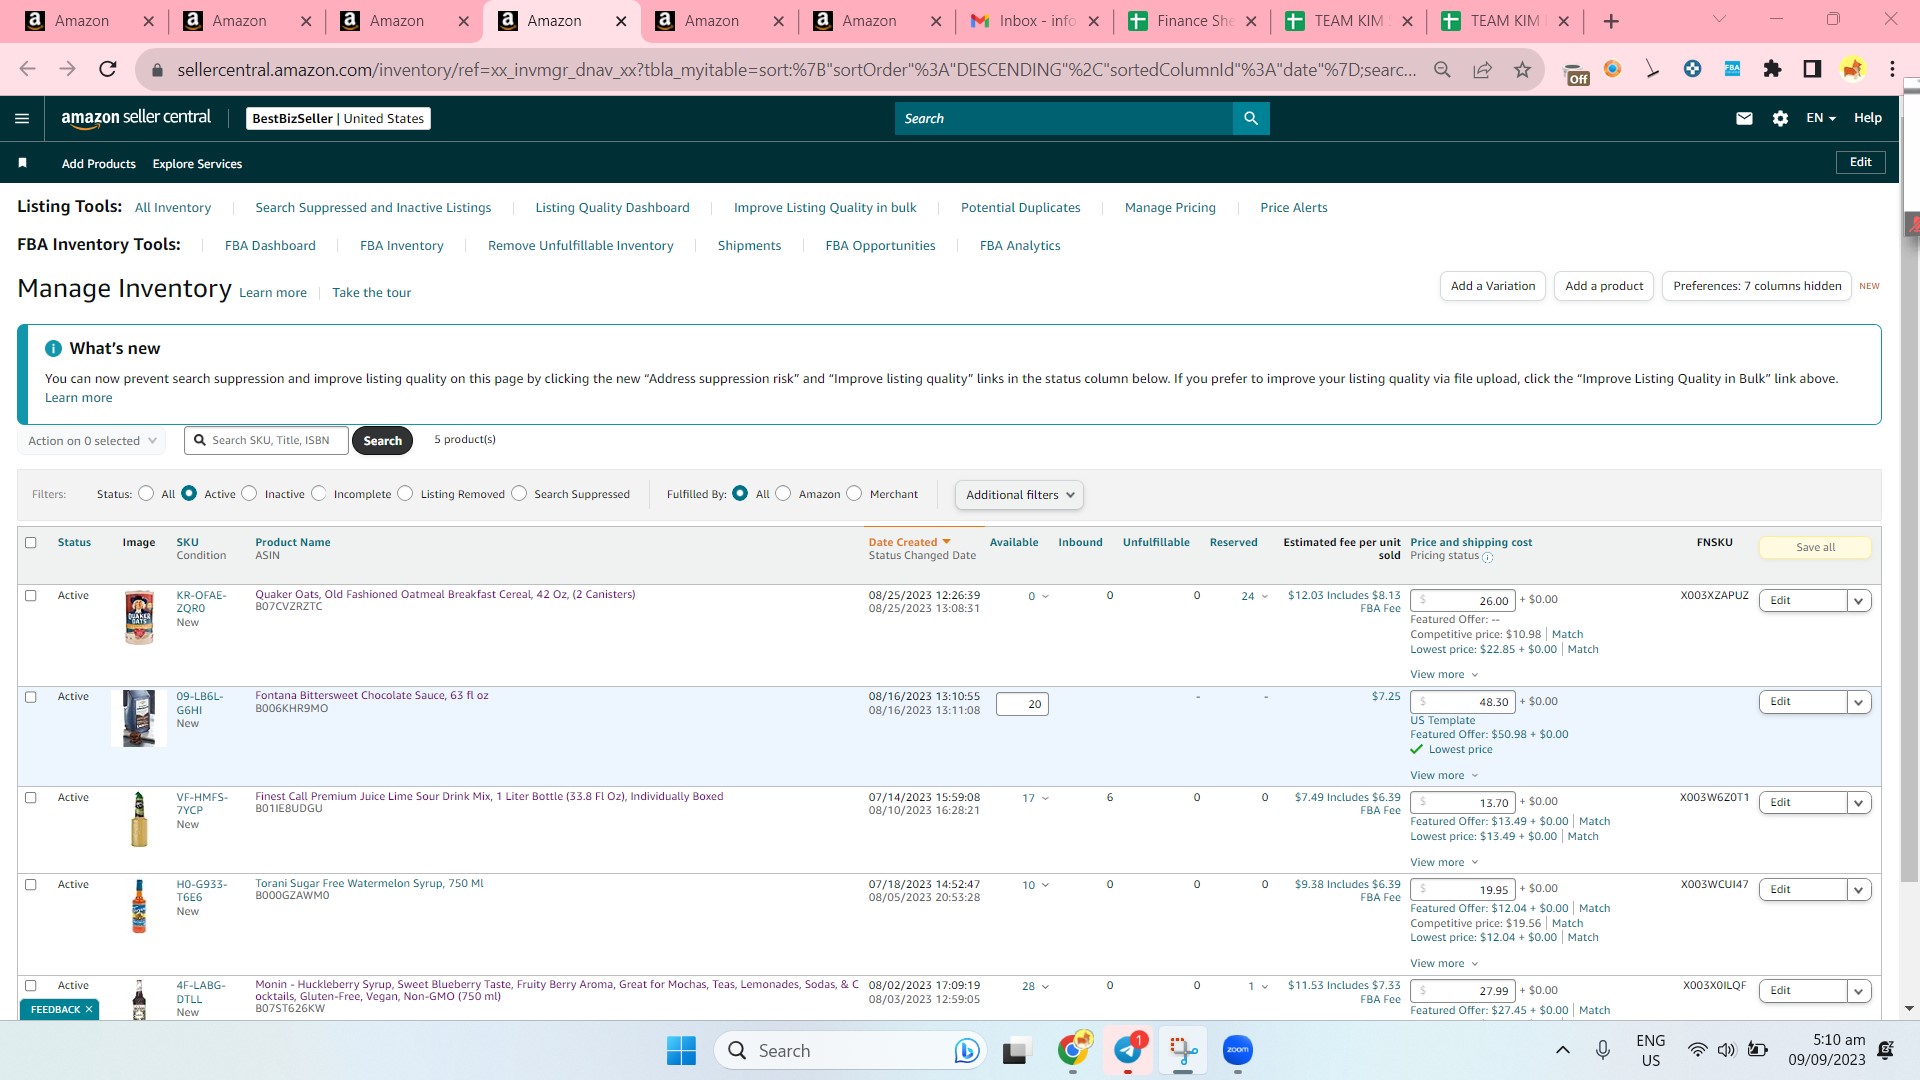Expand the Additional filters dropdown
Viewport: 1920px width, 1080px height.
pos(1019,495)
